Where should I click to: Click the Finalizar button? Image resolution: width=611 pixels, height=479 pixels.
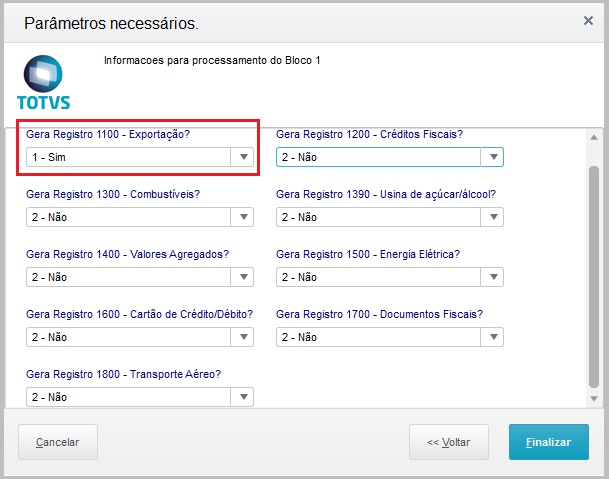(549, 442)
